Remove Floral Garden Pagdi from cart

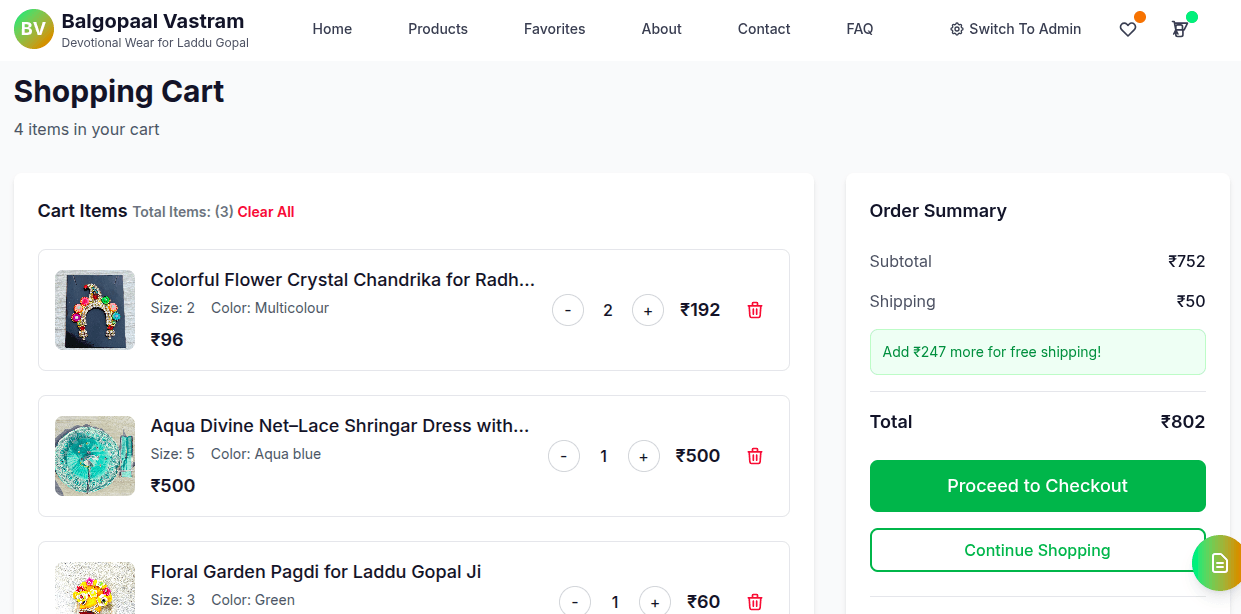tap(755, 602)
